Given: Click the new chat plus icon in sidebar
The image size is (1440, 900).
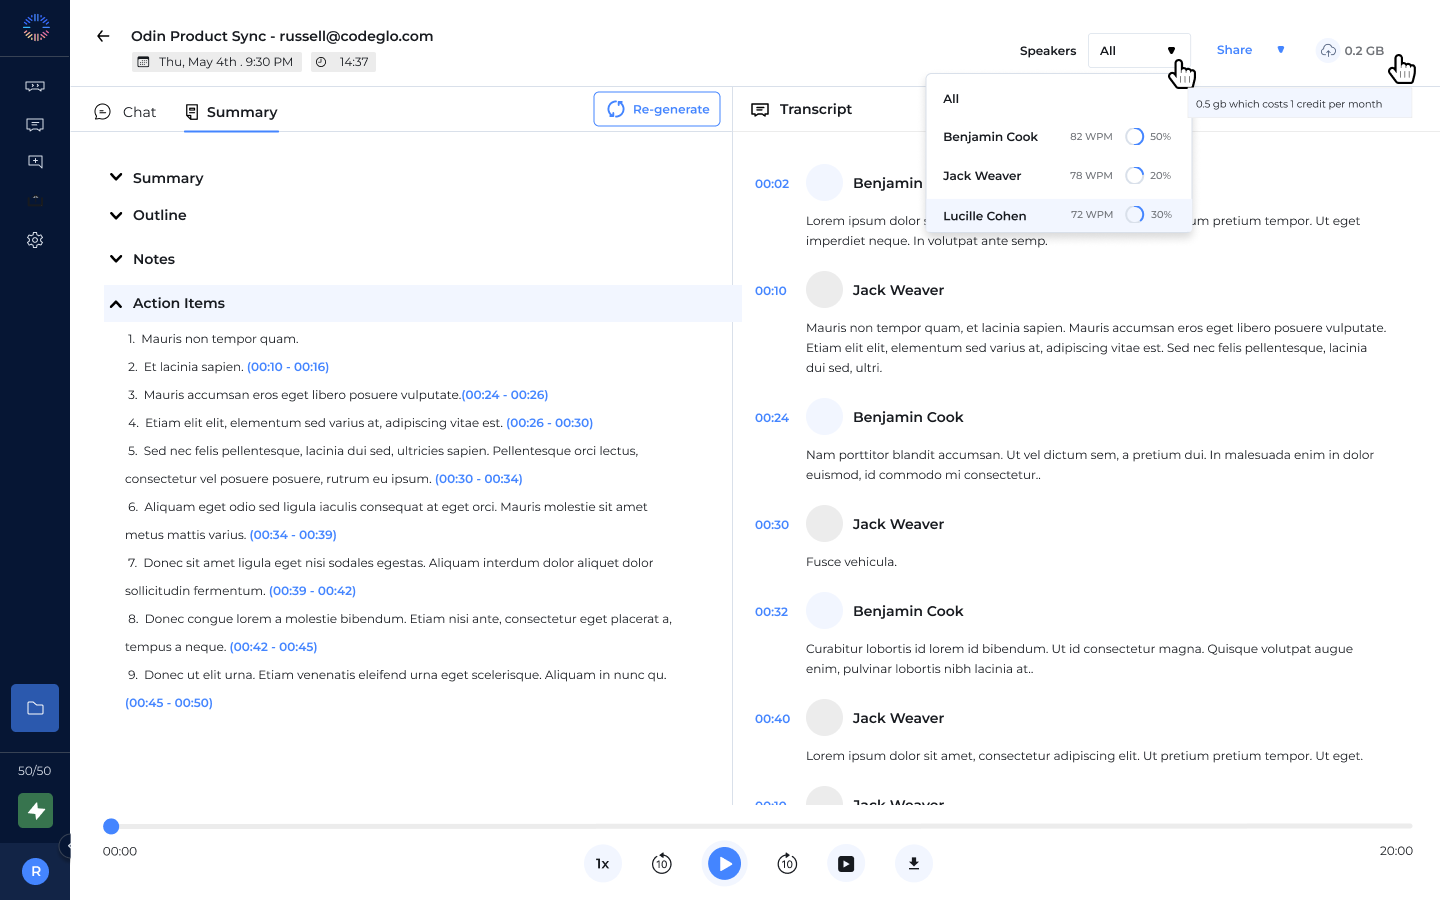Looking at the screenshot, I should coord(35,162).
